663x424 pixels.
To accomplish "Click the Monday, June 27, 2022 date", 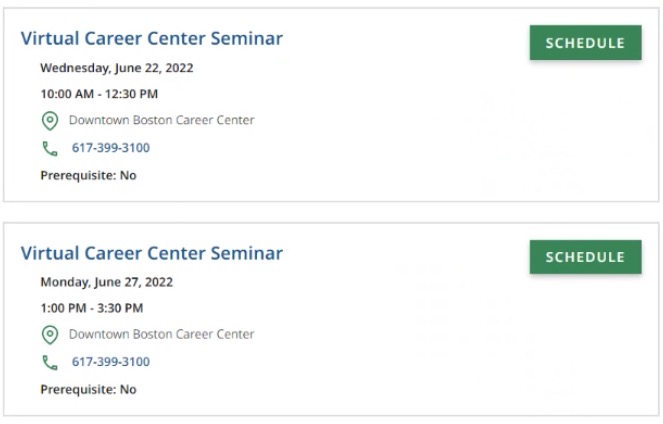I will (x=106, y=282).
